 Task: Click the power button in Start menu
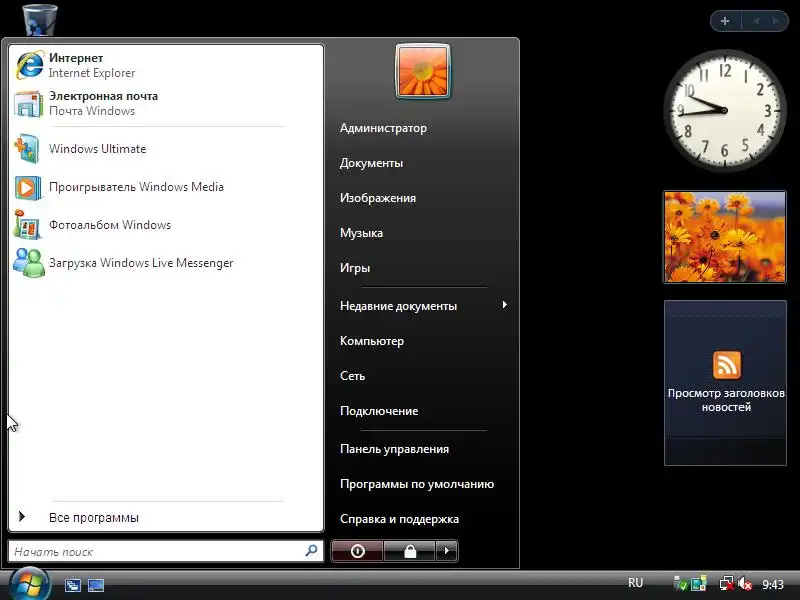point(357,551)
